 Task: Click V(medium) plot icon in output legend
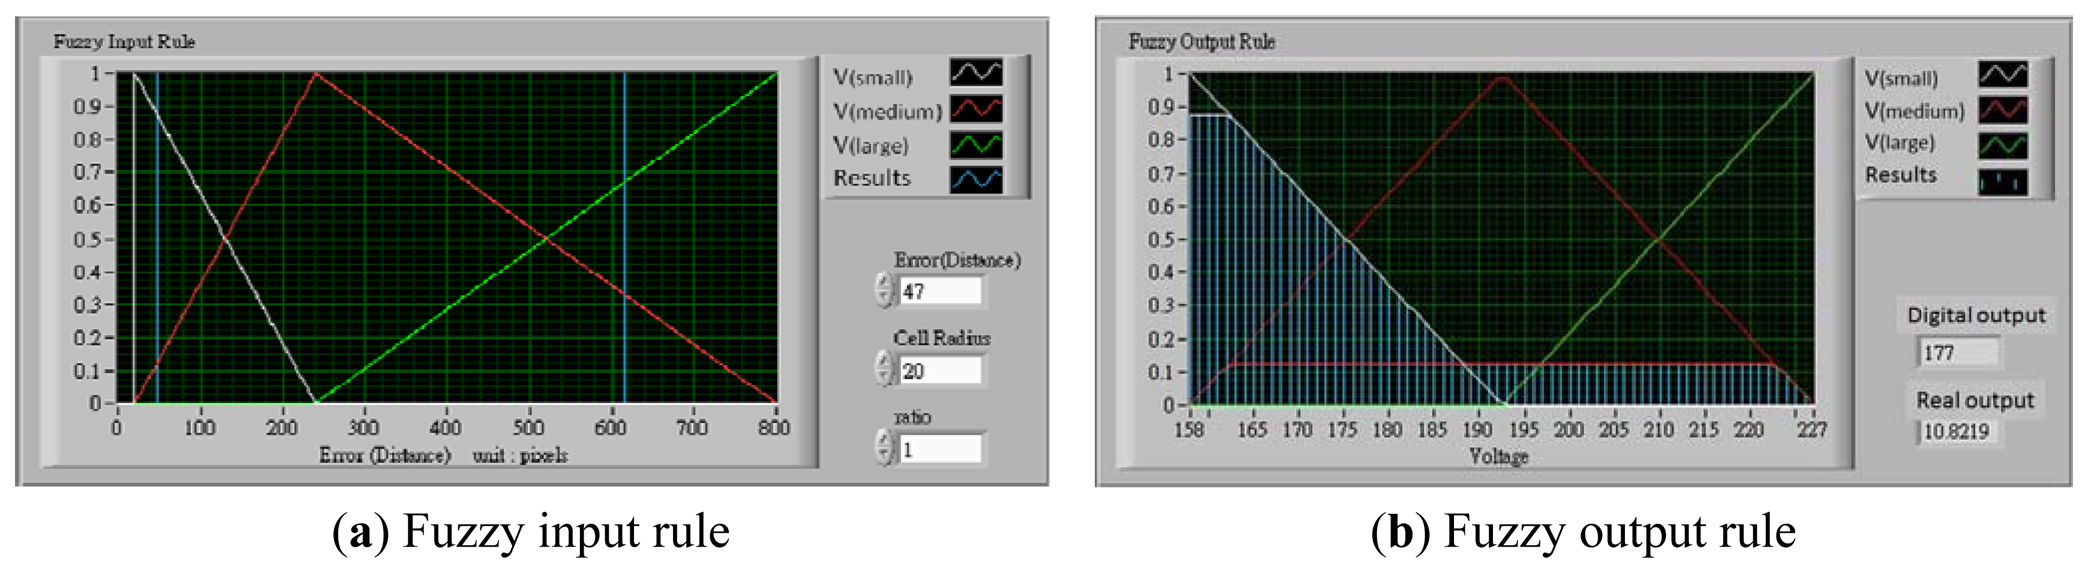2002,109
